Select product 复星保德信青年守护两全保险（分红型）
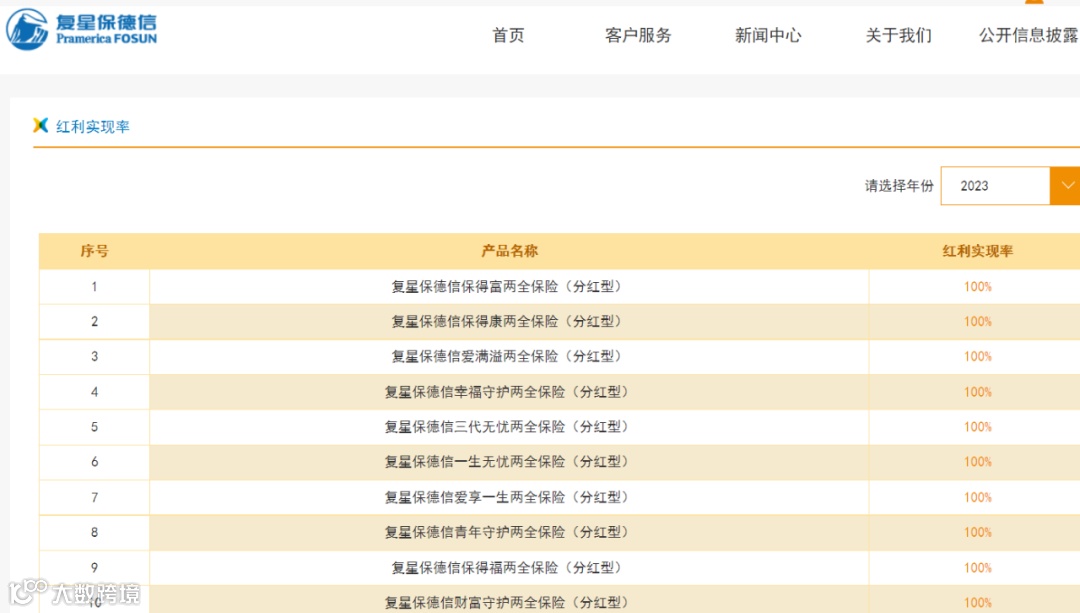 pos(509,532)
